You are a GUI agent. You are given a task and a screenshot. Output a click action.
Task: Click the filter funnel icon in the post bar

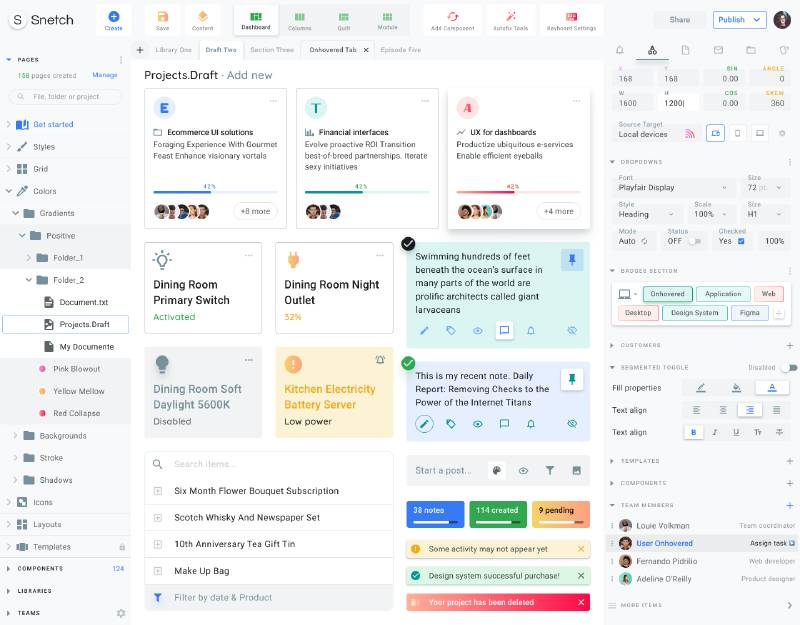coord(550,470)
